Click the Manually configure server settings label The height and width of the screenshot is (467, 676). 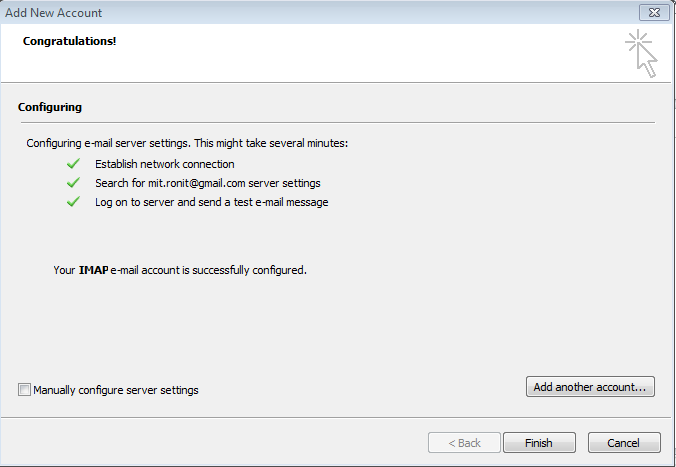coord(116,390)
